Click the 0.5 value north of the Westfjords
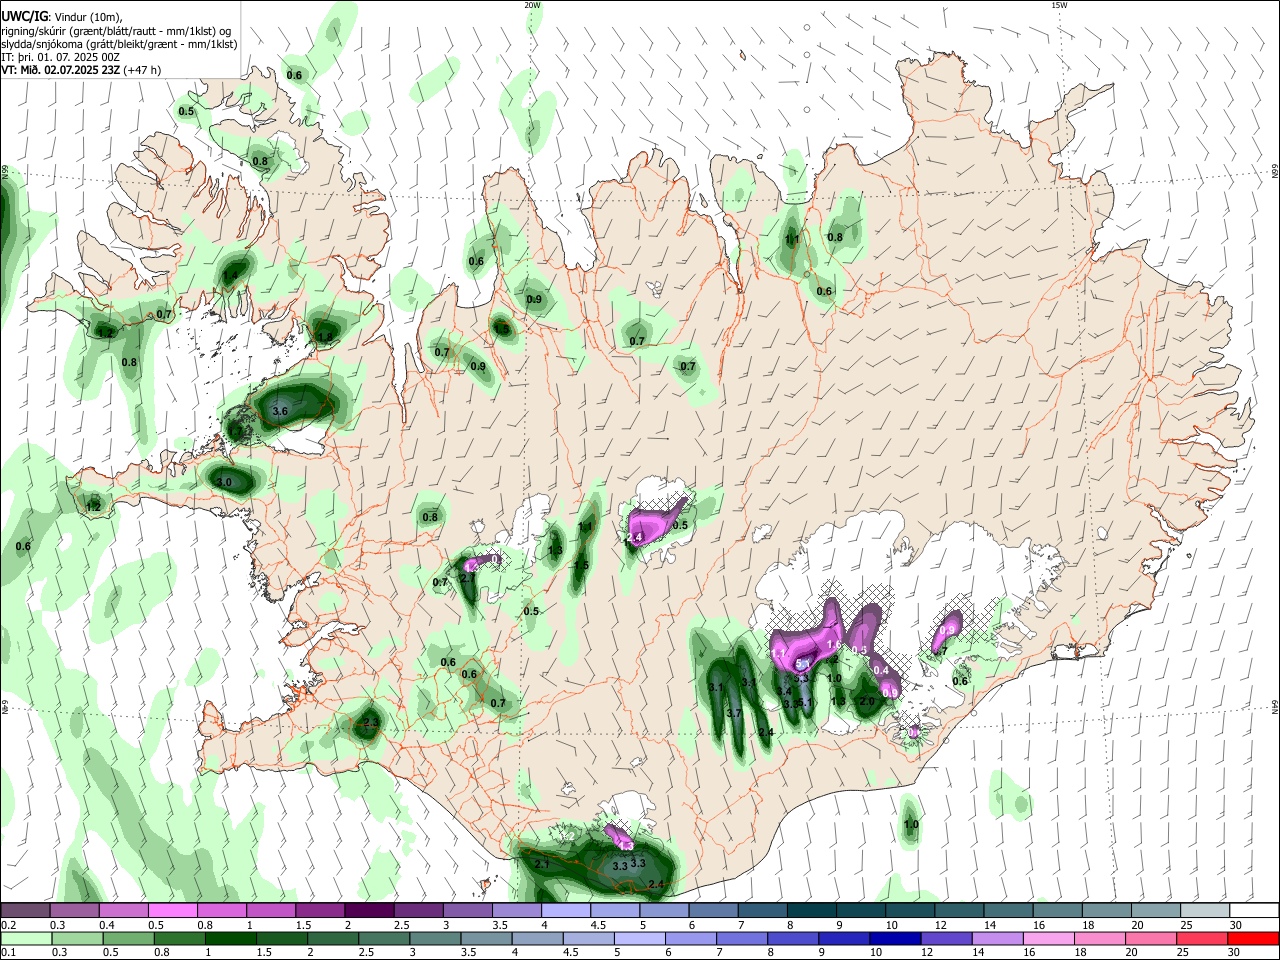Image resolution: width=1280 pixels, height=960 pixels. click(186, 111)
